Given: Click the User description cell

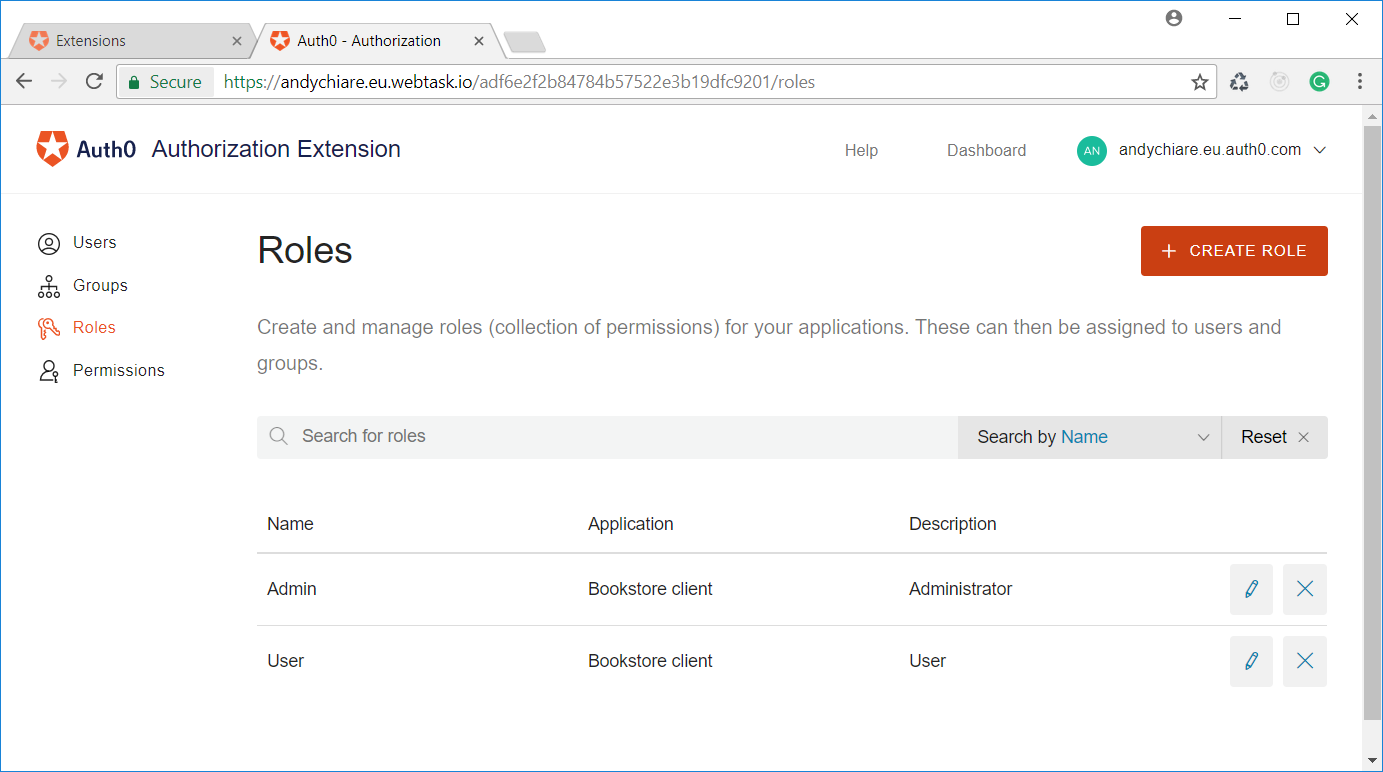Looking at the screenshot, I should (927, 661).
